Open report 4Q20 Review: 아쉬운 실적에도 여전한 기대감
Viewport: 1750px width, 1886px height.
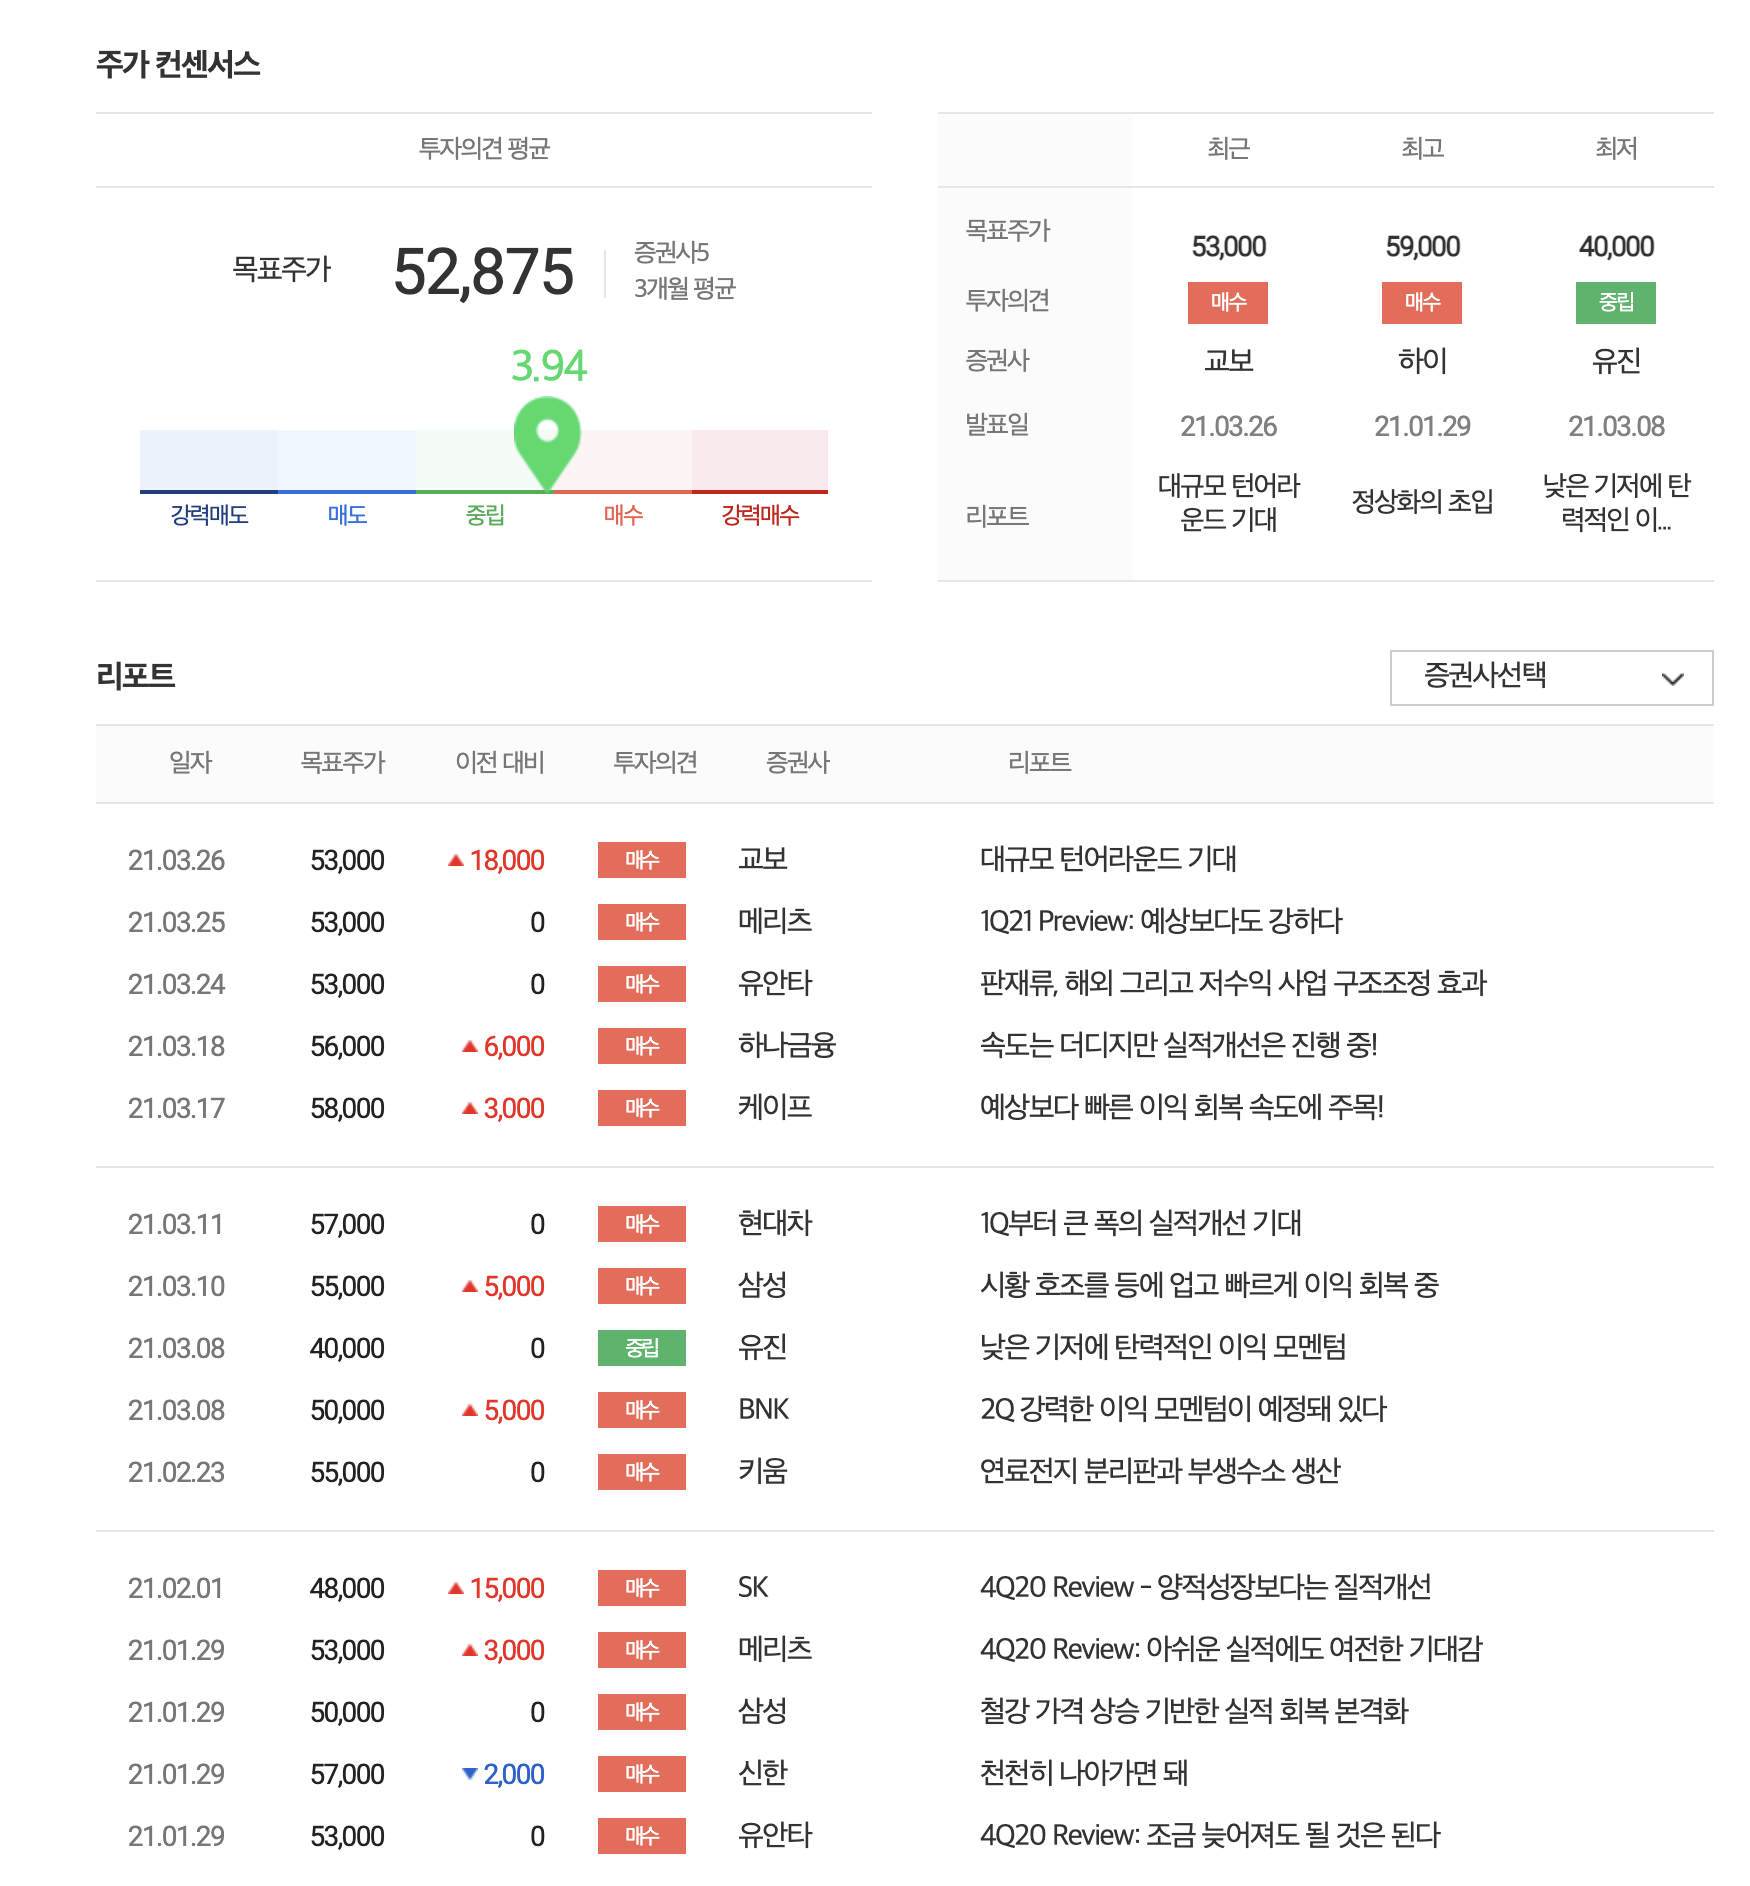[x=1231, y=1649]
